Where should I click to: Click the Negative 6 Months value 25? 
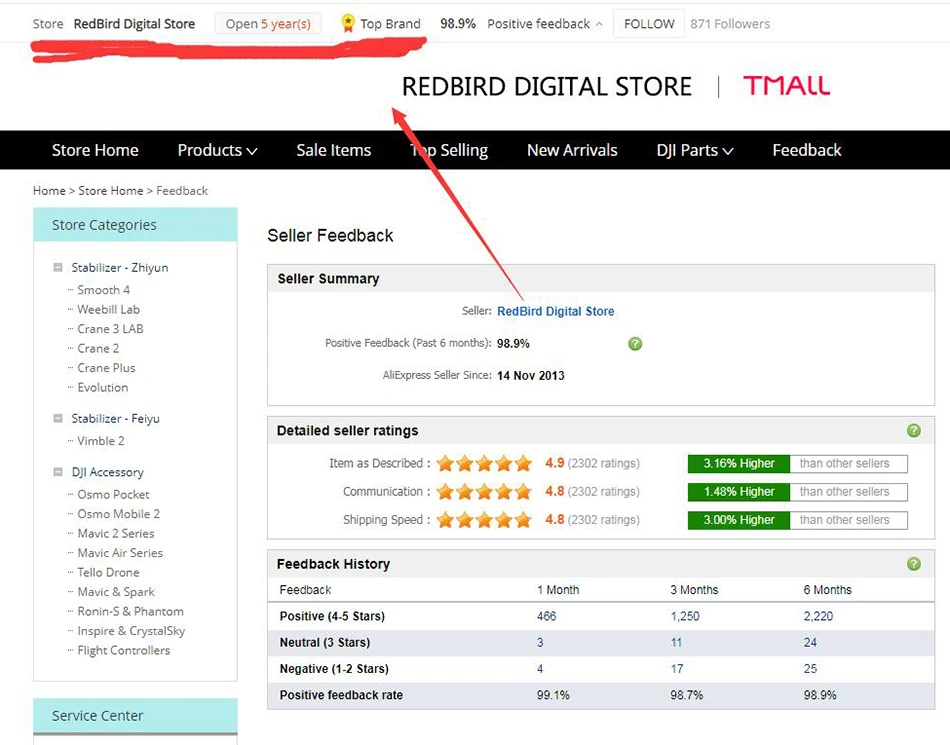click(811, 669)
